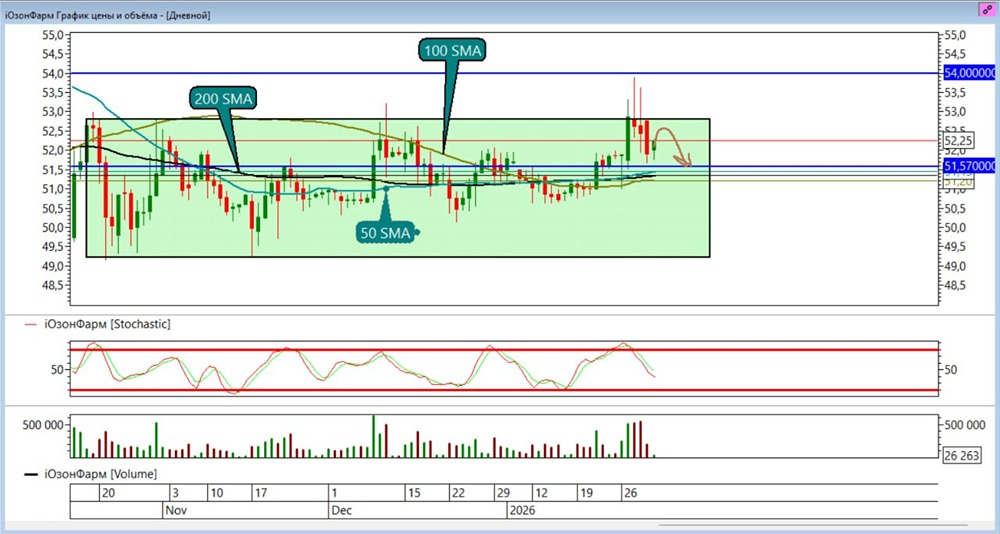
Task: Click the date 19 on time axis
Action: pos(586,493)
